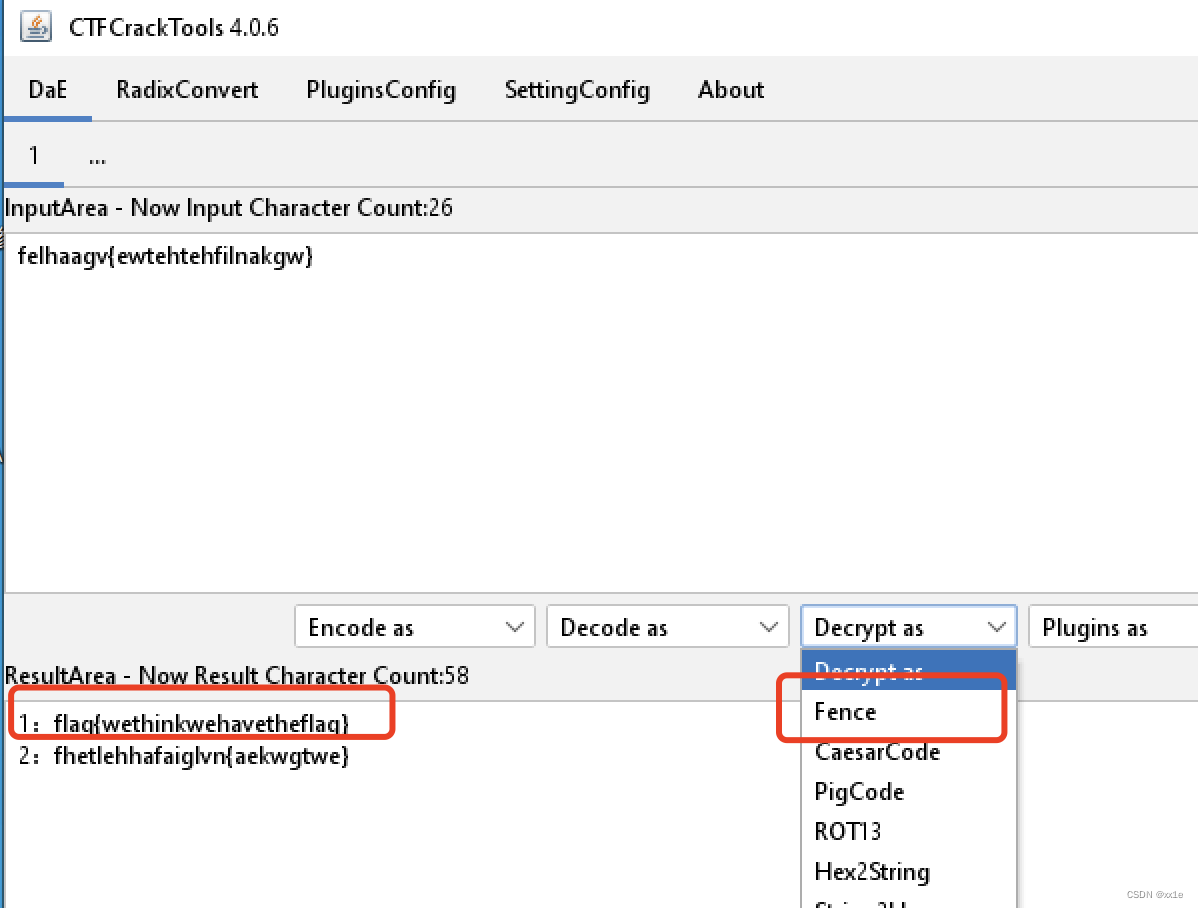Open PluginsConfig
1198x908 pixels.
point(381,90)
